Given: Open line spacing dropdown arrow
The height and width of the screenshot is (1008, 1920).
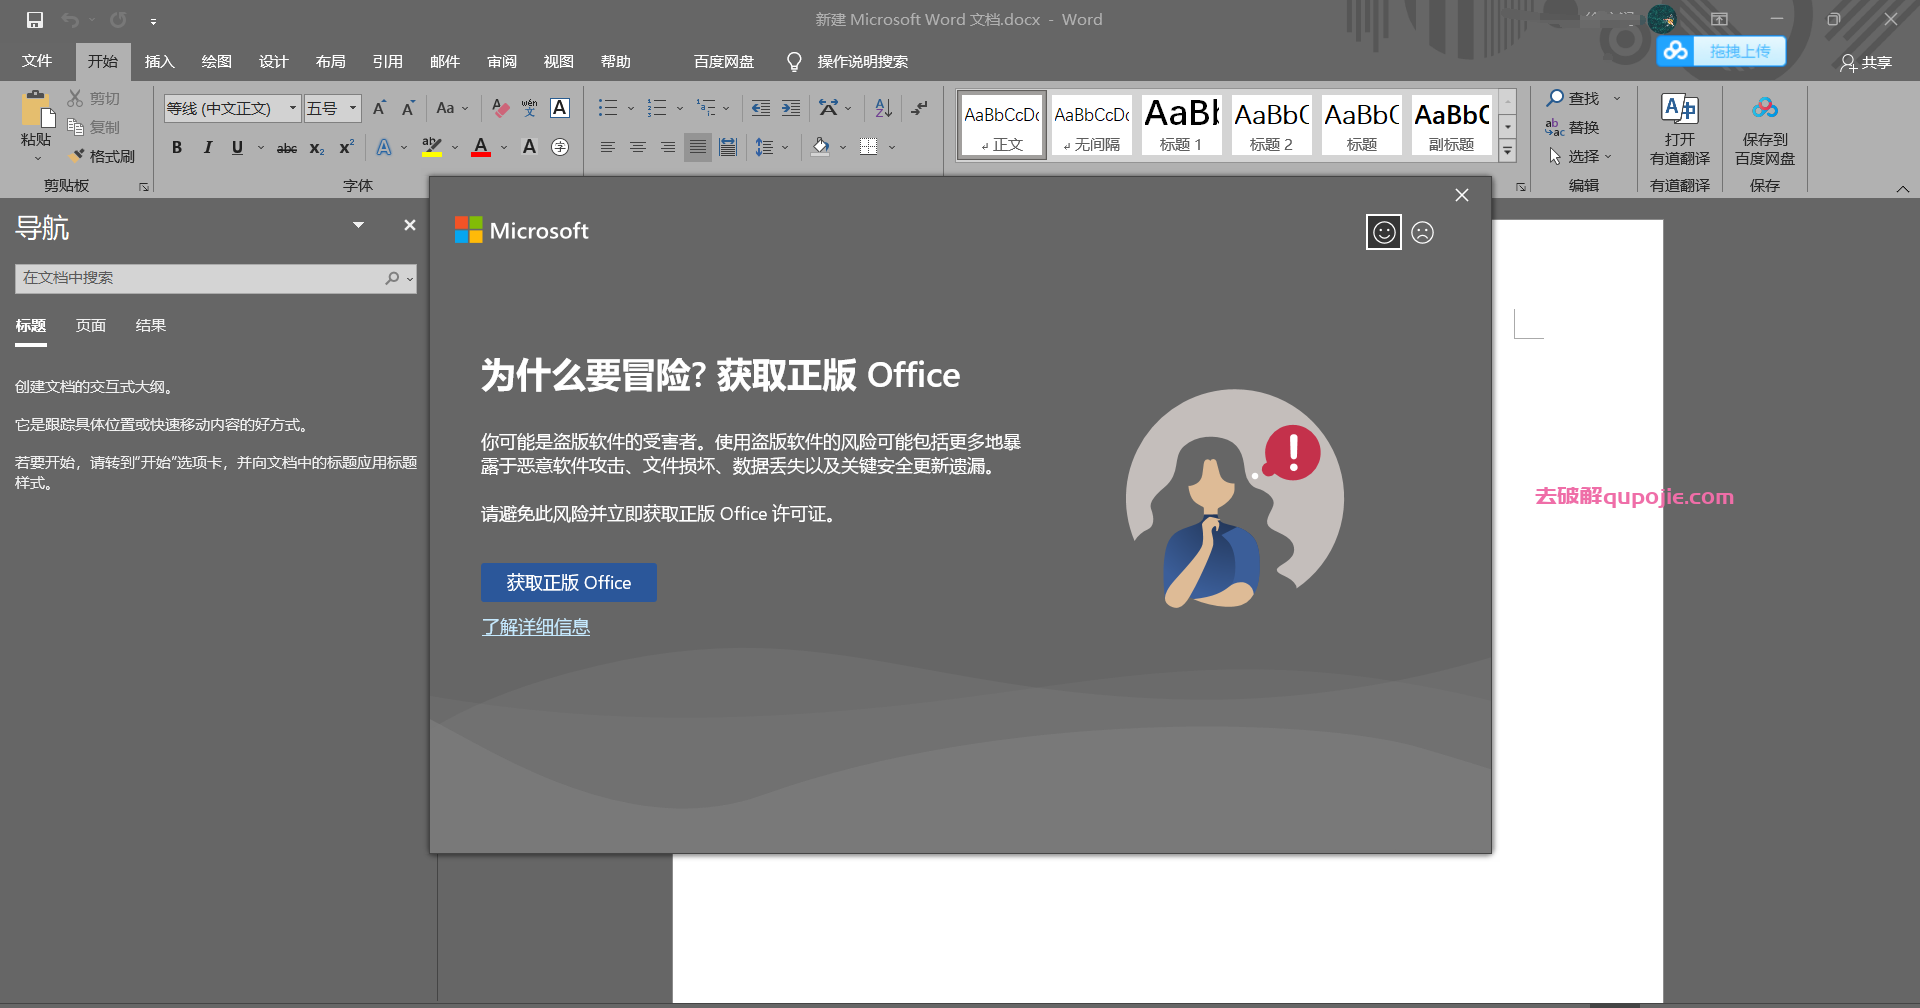Looking at the screenshot, I should pos(785,148).
